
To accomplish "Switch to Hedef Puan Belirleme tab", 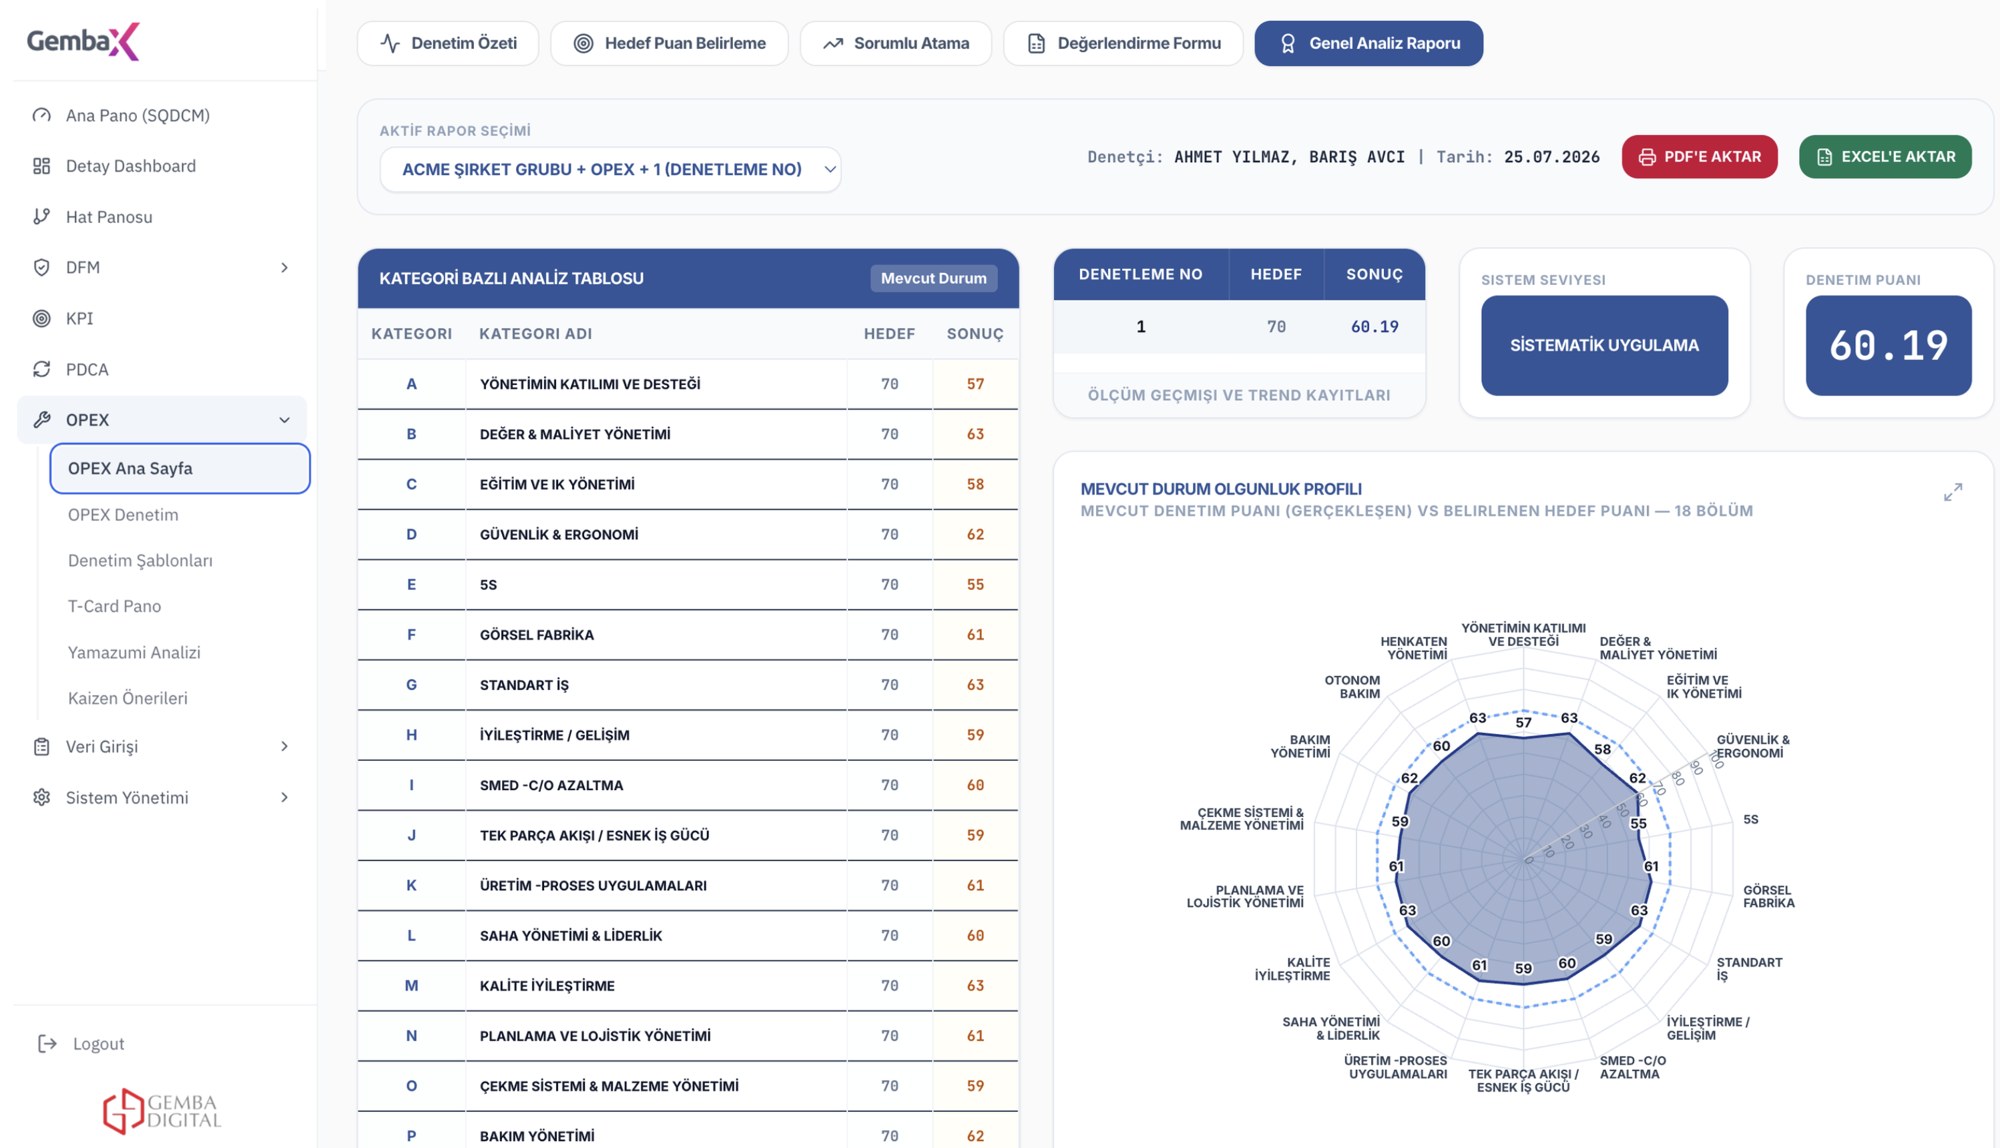I will (x=669, y=43).
